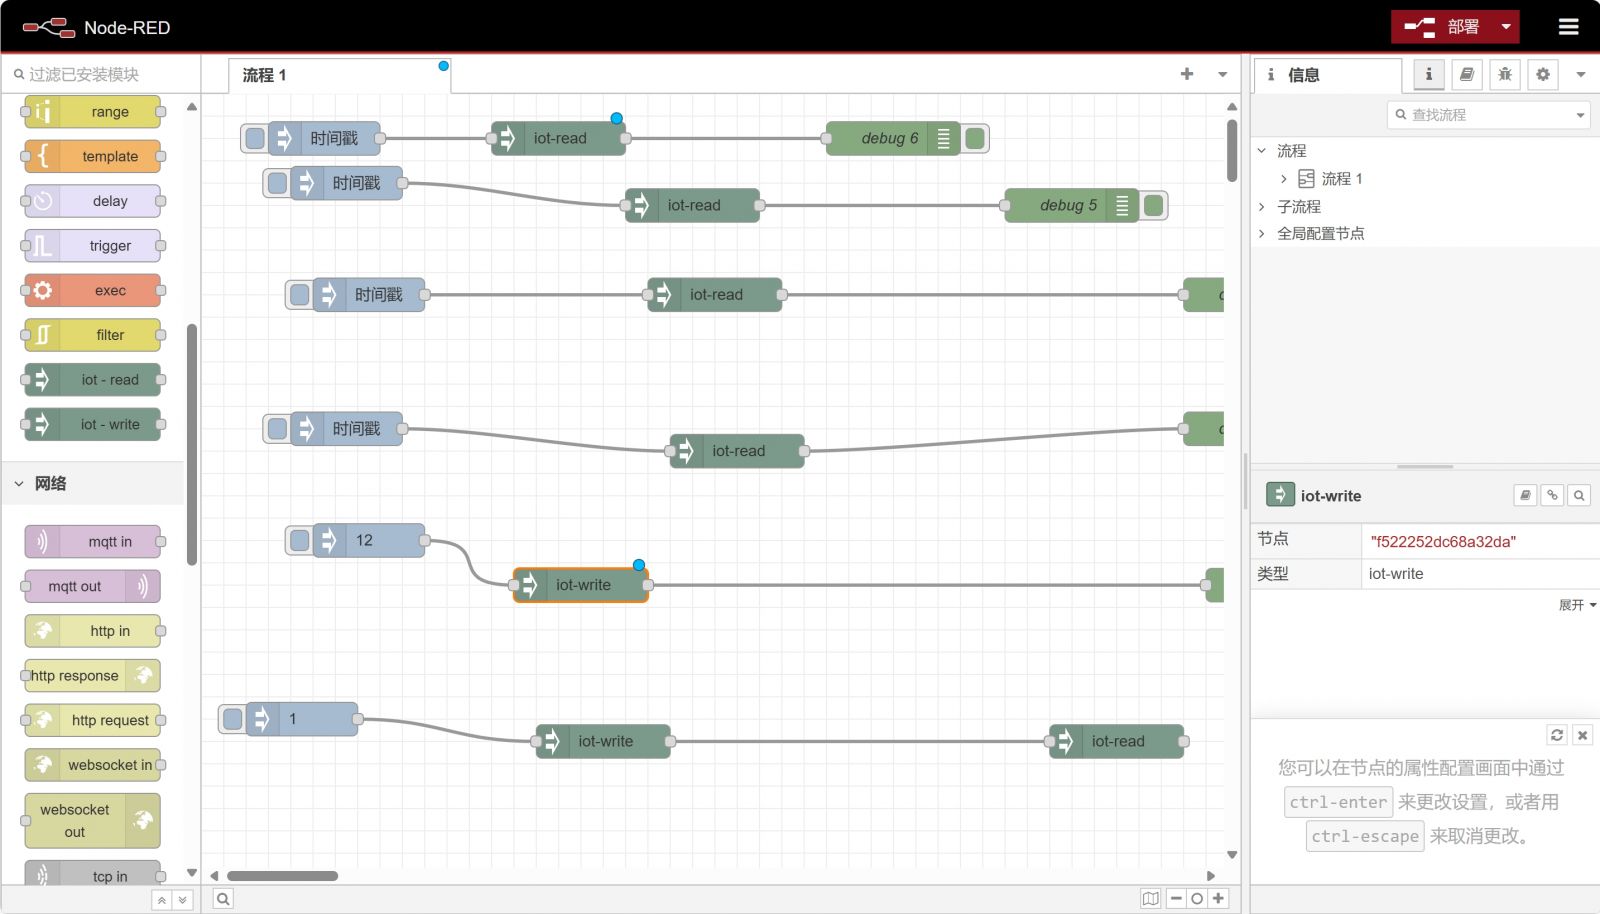Collapse all palette categories

pos(162,900)
